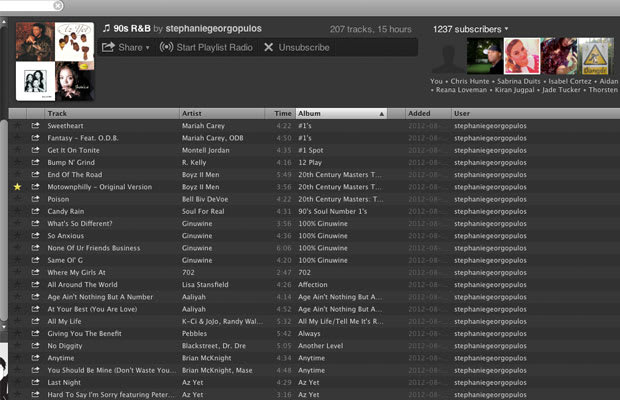Expand the 1237 subscribers dropdown
The image size is (620, 400).
tap(471, 29)
